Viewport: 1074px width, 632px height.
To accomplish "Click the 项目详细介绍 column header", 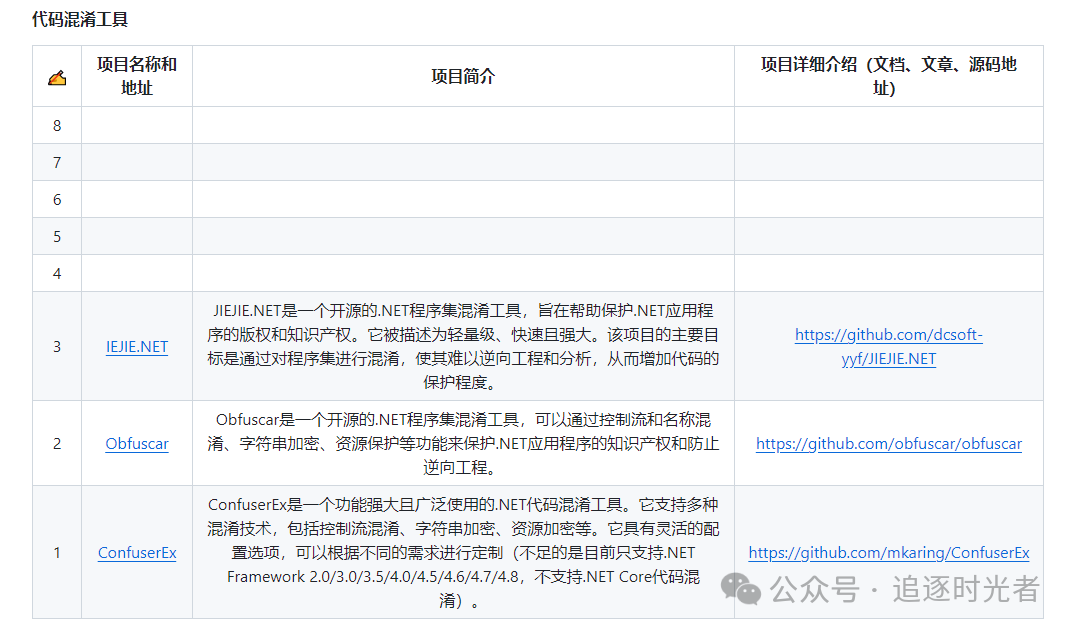I will click(889, 76).
